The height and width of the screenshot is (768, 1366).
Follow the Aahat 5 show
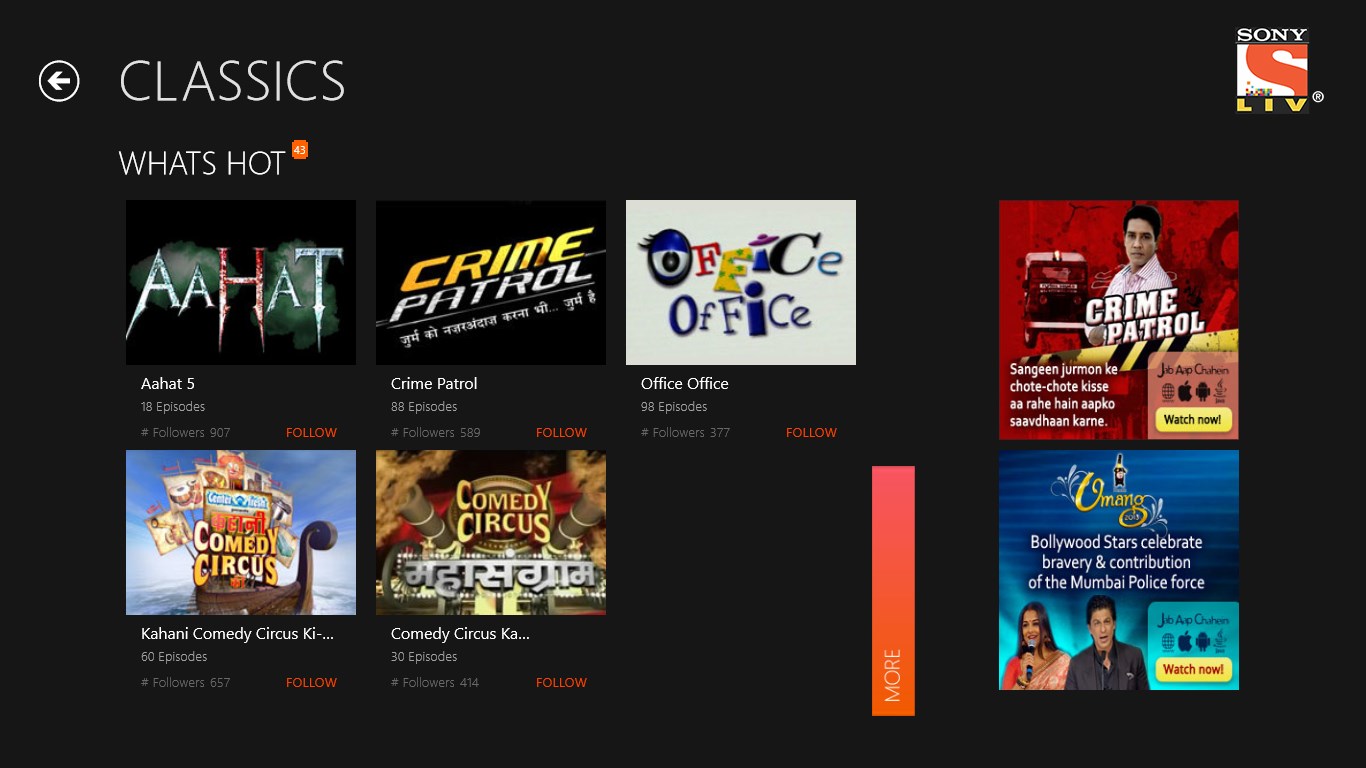click(311, 433)
